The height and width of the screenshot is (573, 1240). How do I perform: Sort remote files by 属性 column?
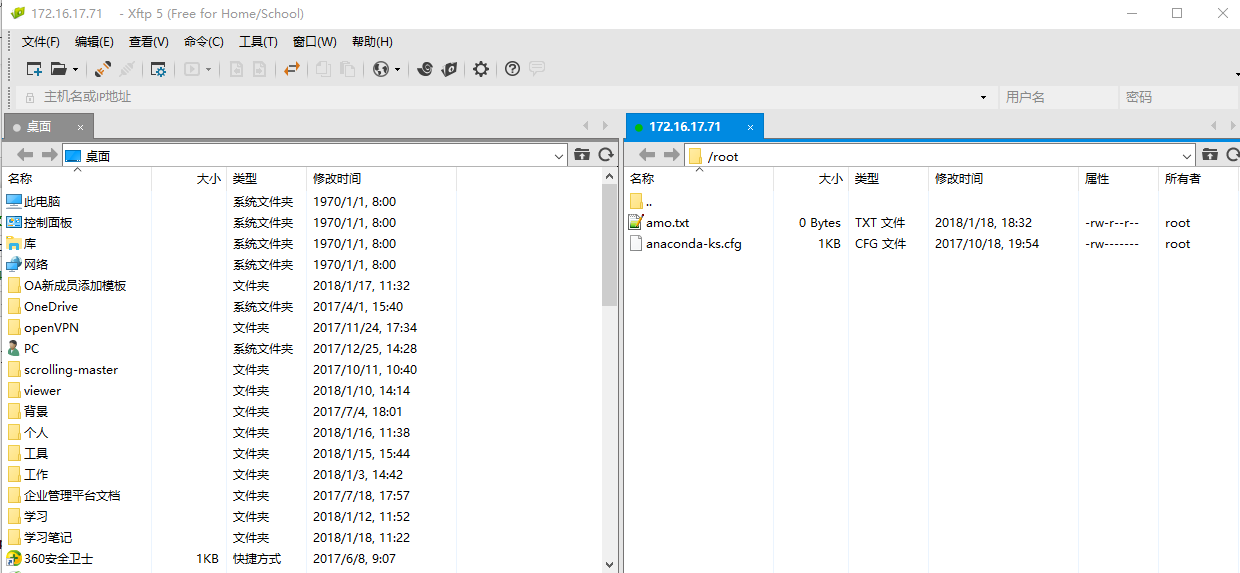[x=1118, y=178]
